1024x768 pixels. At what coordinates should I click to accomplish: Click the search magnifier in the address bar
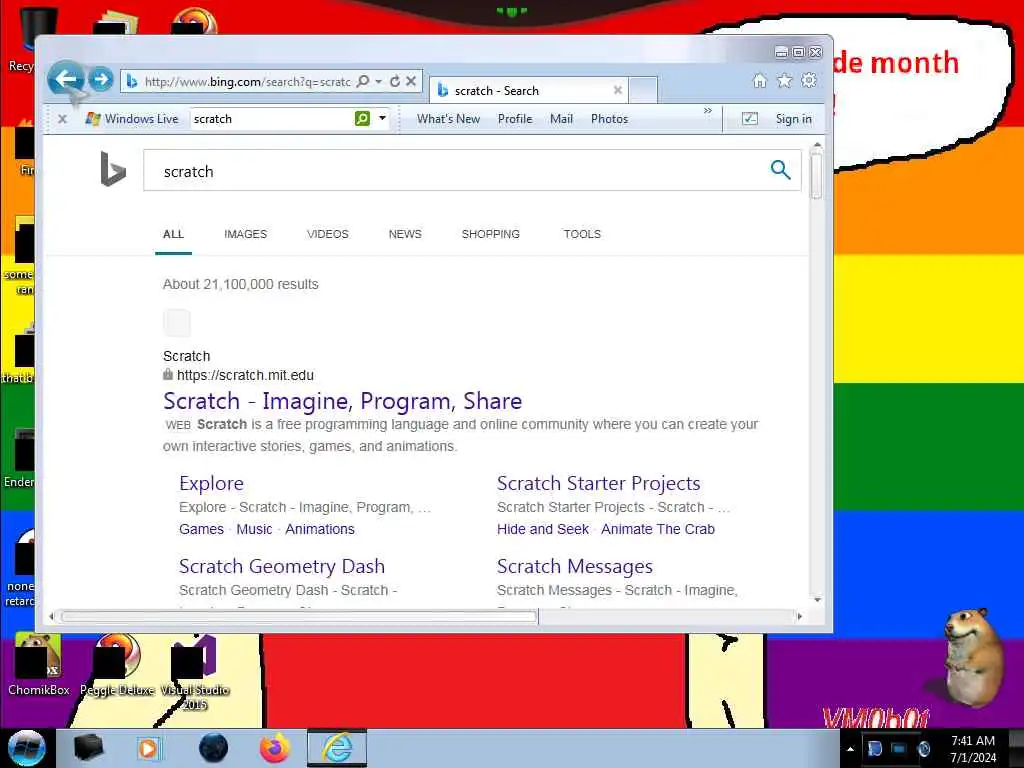tap(364, 81)
